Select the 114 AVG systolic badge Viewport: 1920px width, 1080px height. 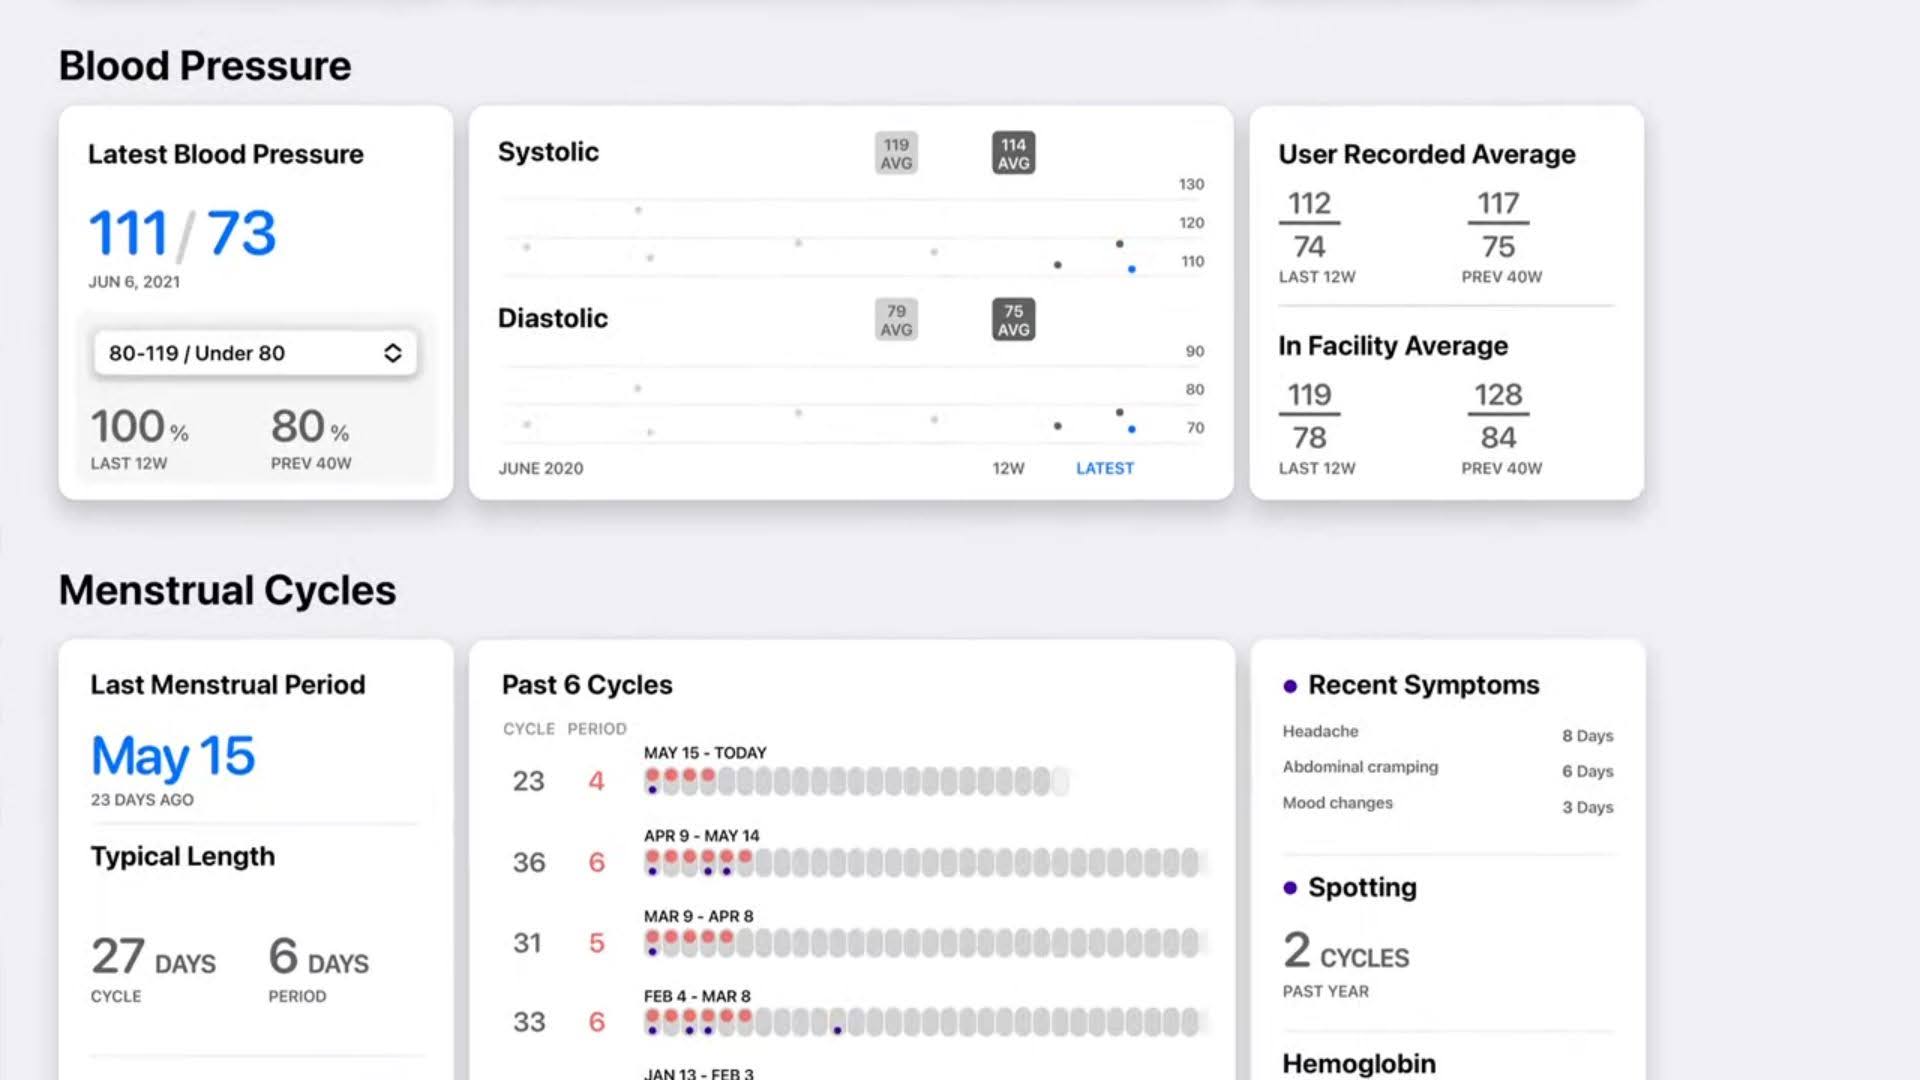1013,153
